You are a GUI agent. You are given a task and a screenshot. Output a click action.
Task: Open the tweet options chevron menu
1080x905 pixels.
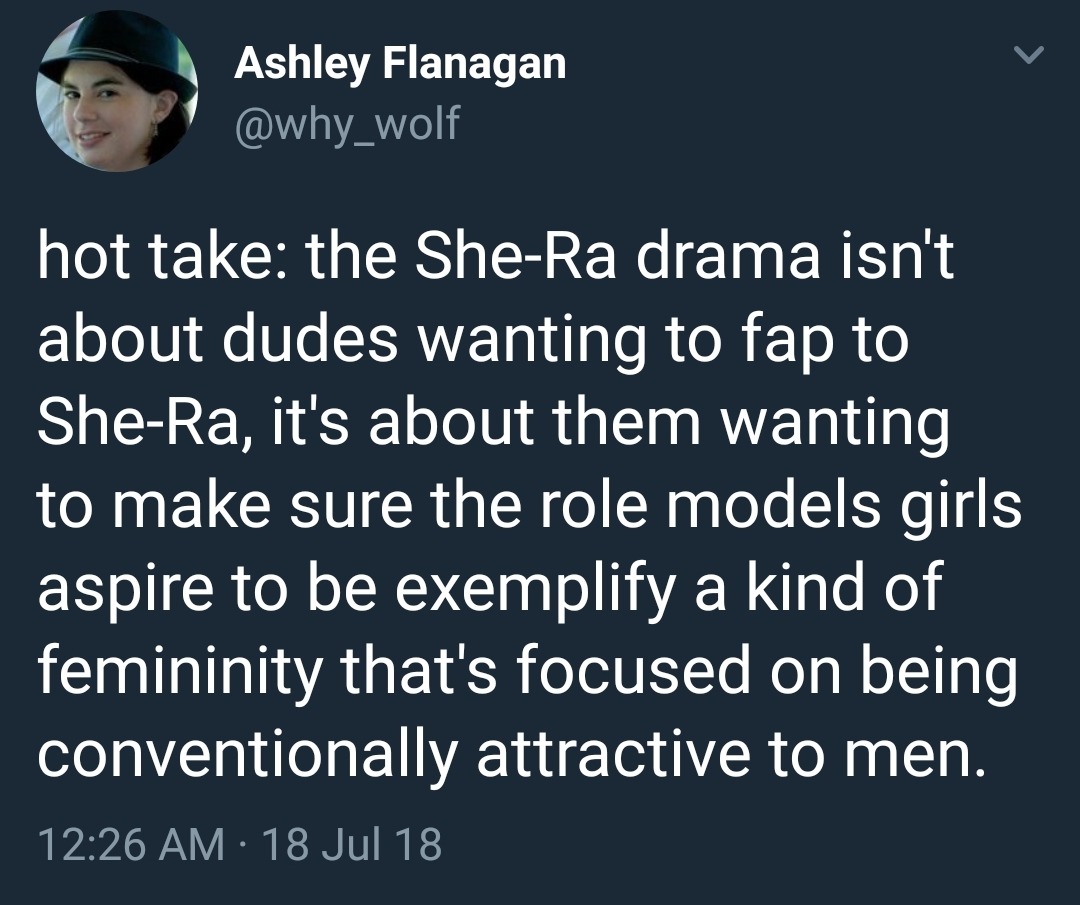1028,55
